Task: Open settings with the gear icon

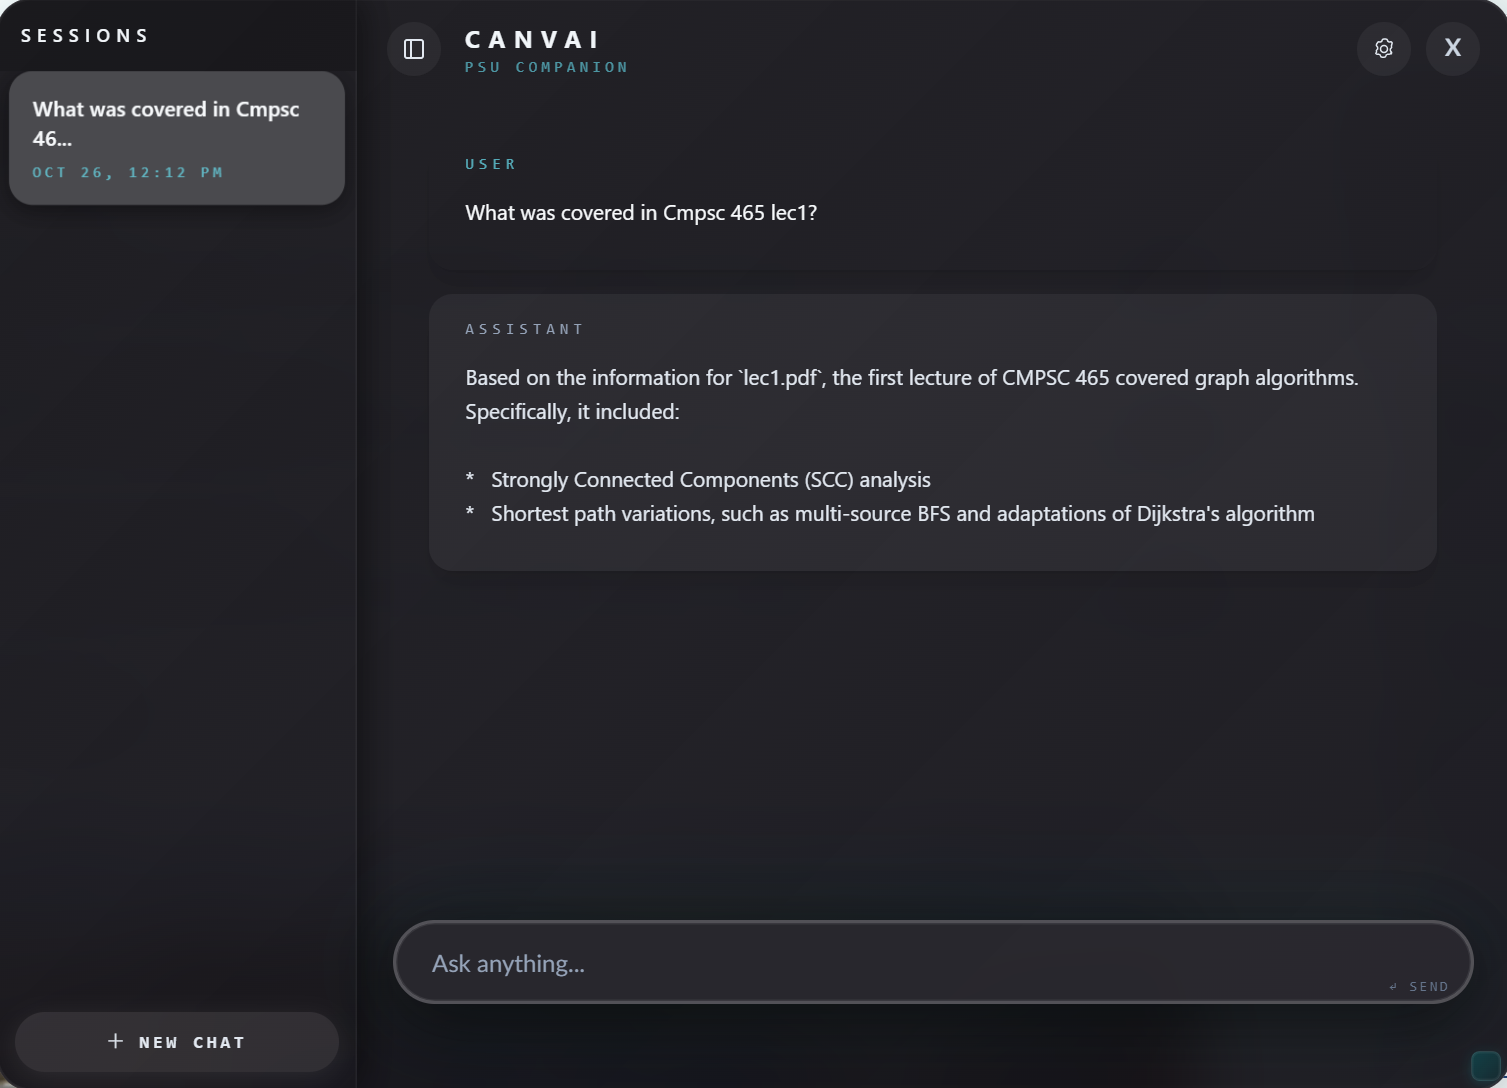Action: click(1384, 49)
